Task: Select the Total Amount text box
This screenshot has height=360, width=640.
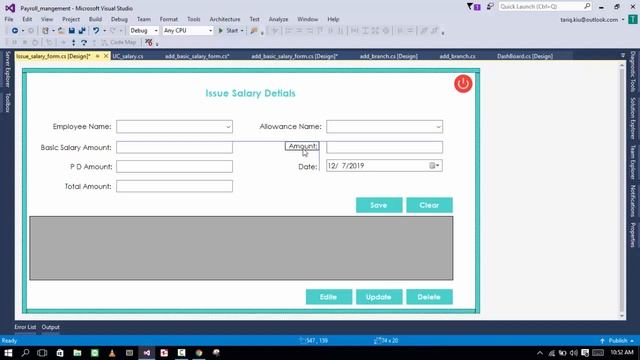Action: pos(174,186)
